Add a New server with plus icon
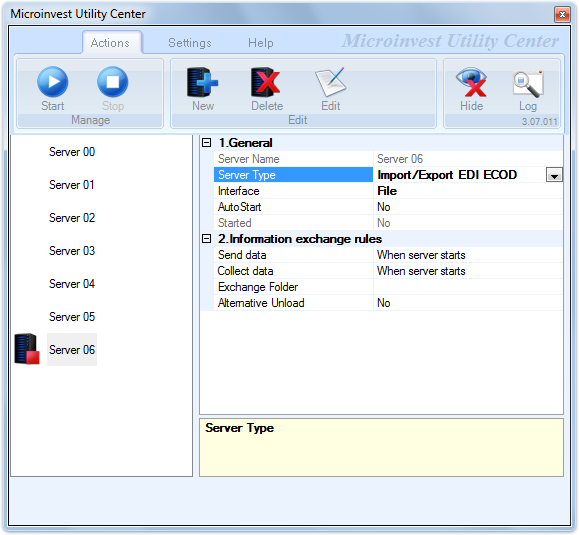 tap(202, 82)
